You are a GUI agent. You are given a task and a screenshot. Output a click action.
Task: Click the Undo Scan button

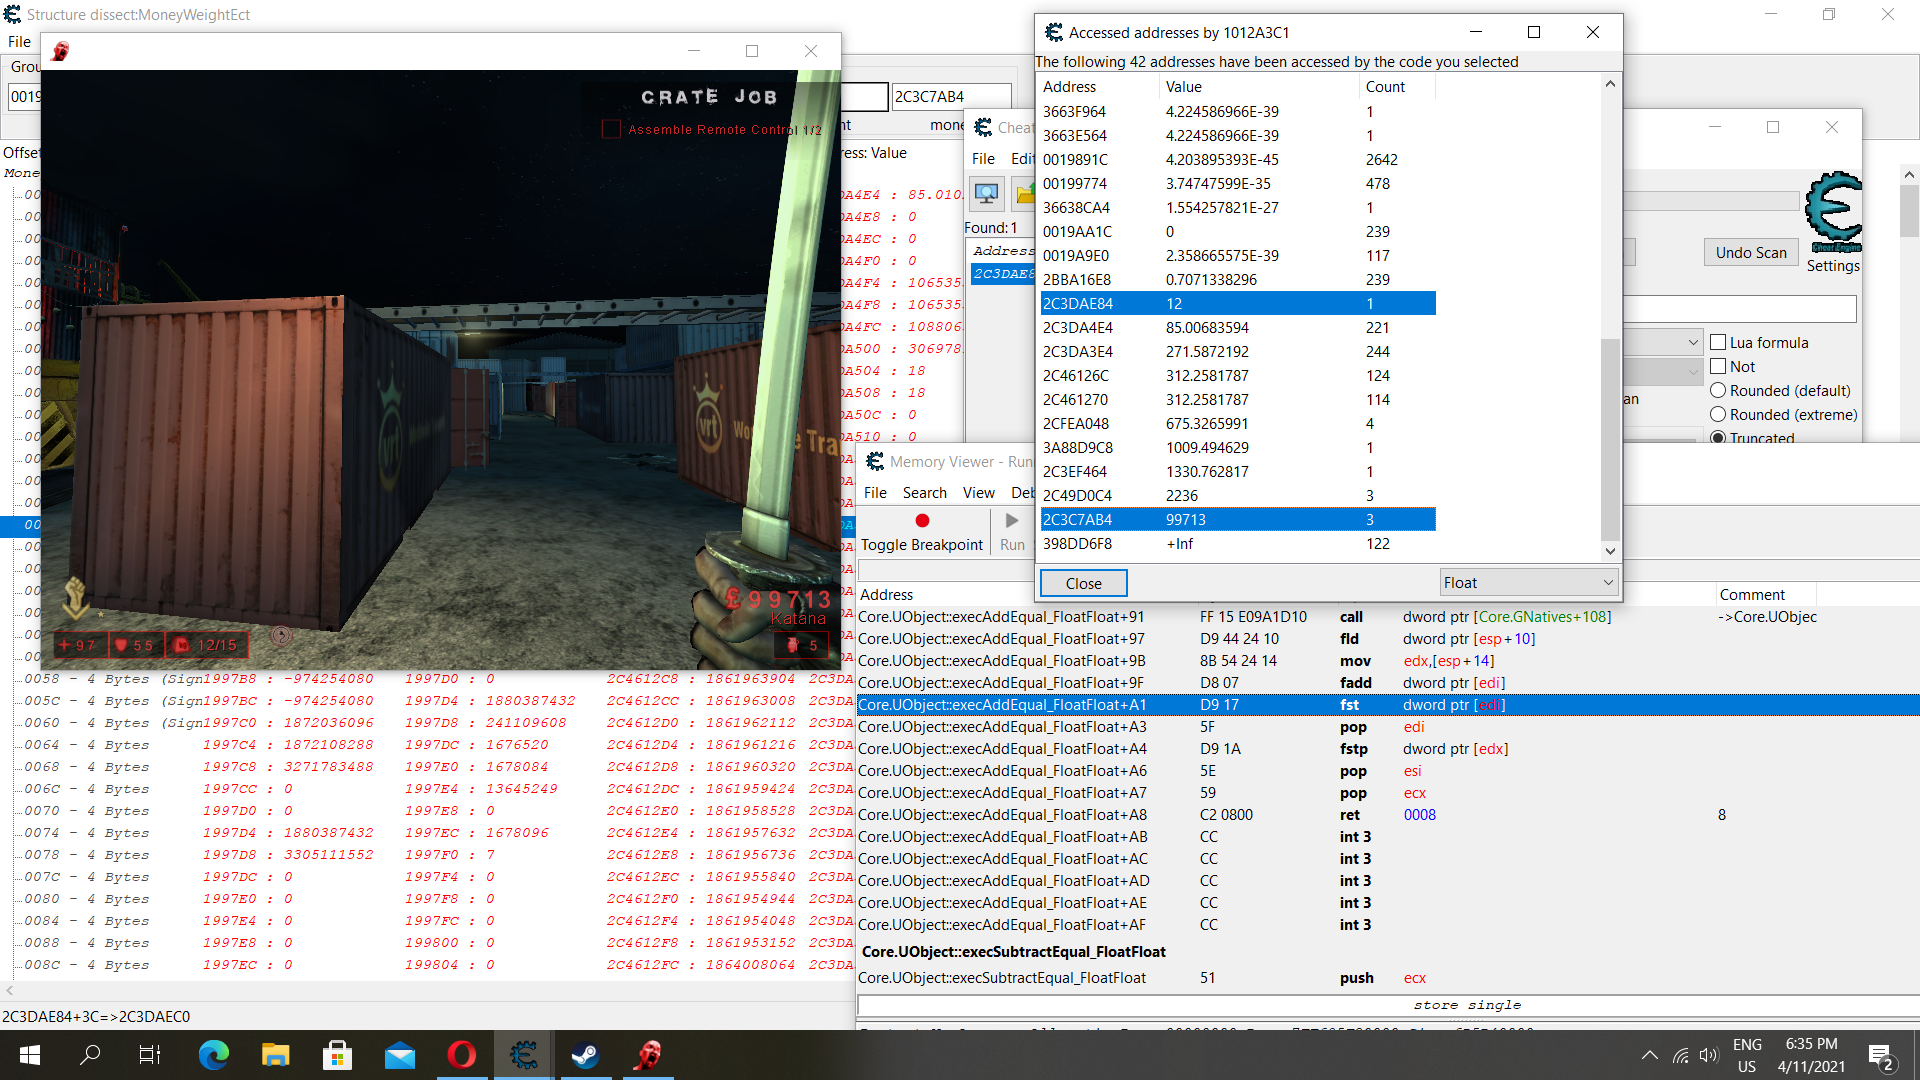[1750, 252]
